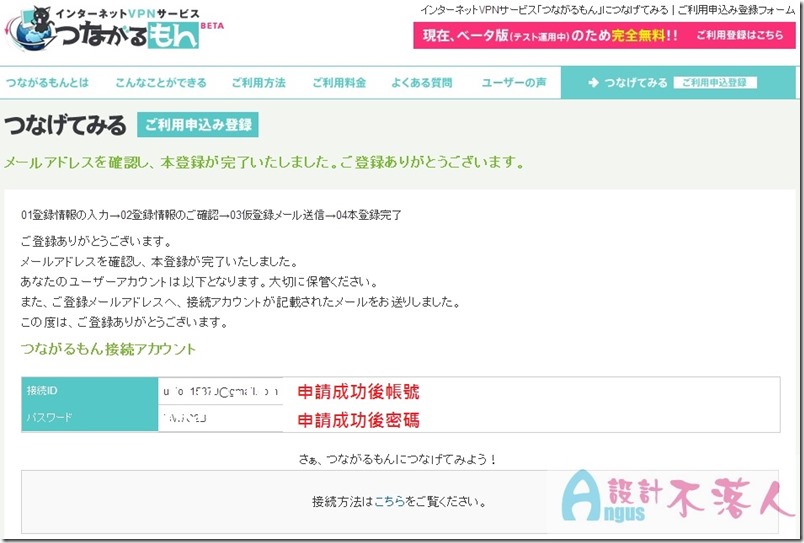Click the green ご利用申込み登録 badge
The height and width of the screenshot is (543, 804).
[x=197, y=125]
